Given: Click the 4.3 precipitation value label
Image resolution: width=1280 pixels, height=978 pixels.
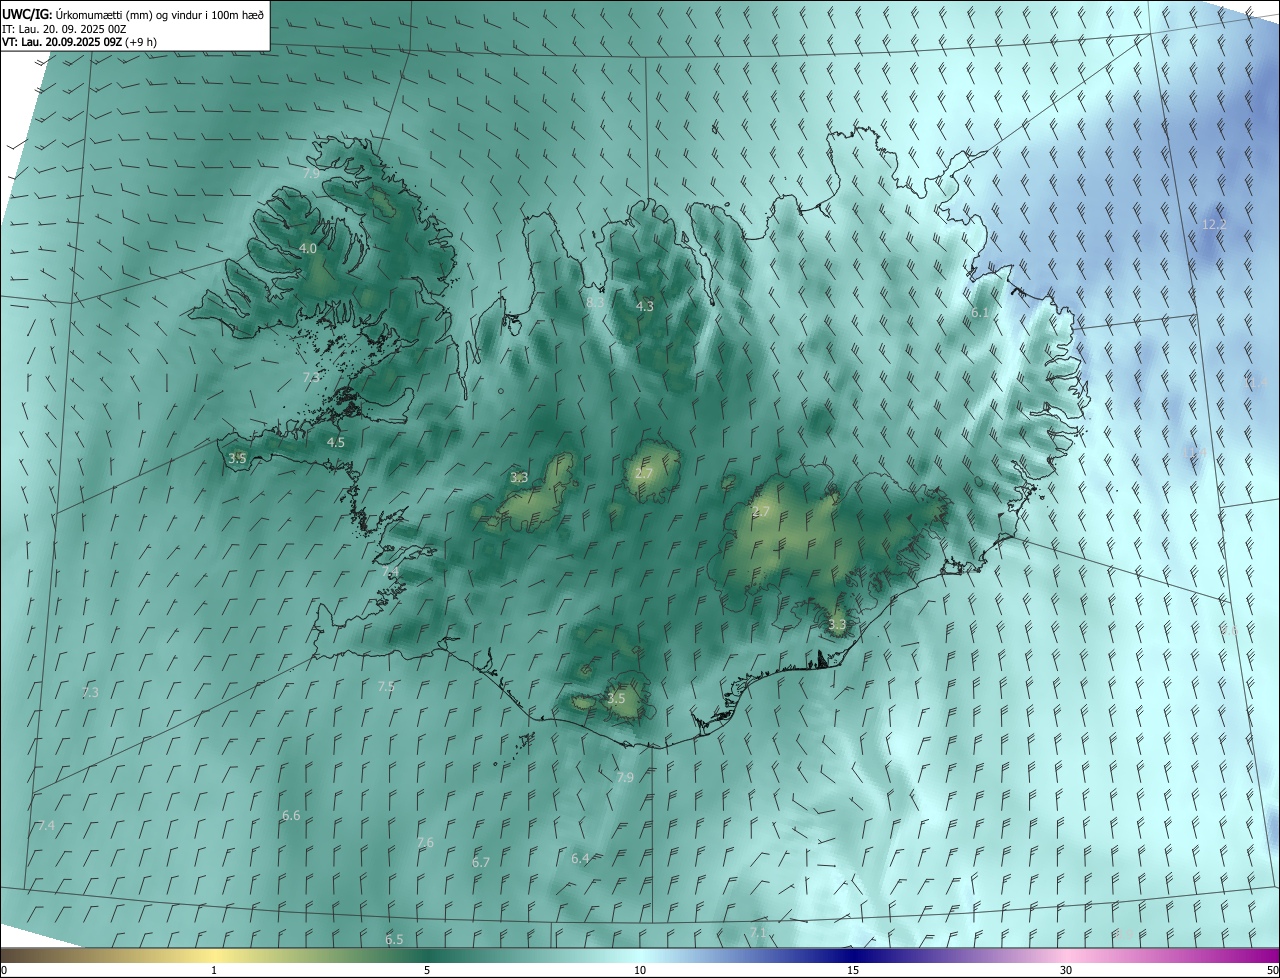Looking at the screenshot, I should click(x=645, y=306).
